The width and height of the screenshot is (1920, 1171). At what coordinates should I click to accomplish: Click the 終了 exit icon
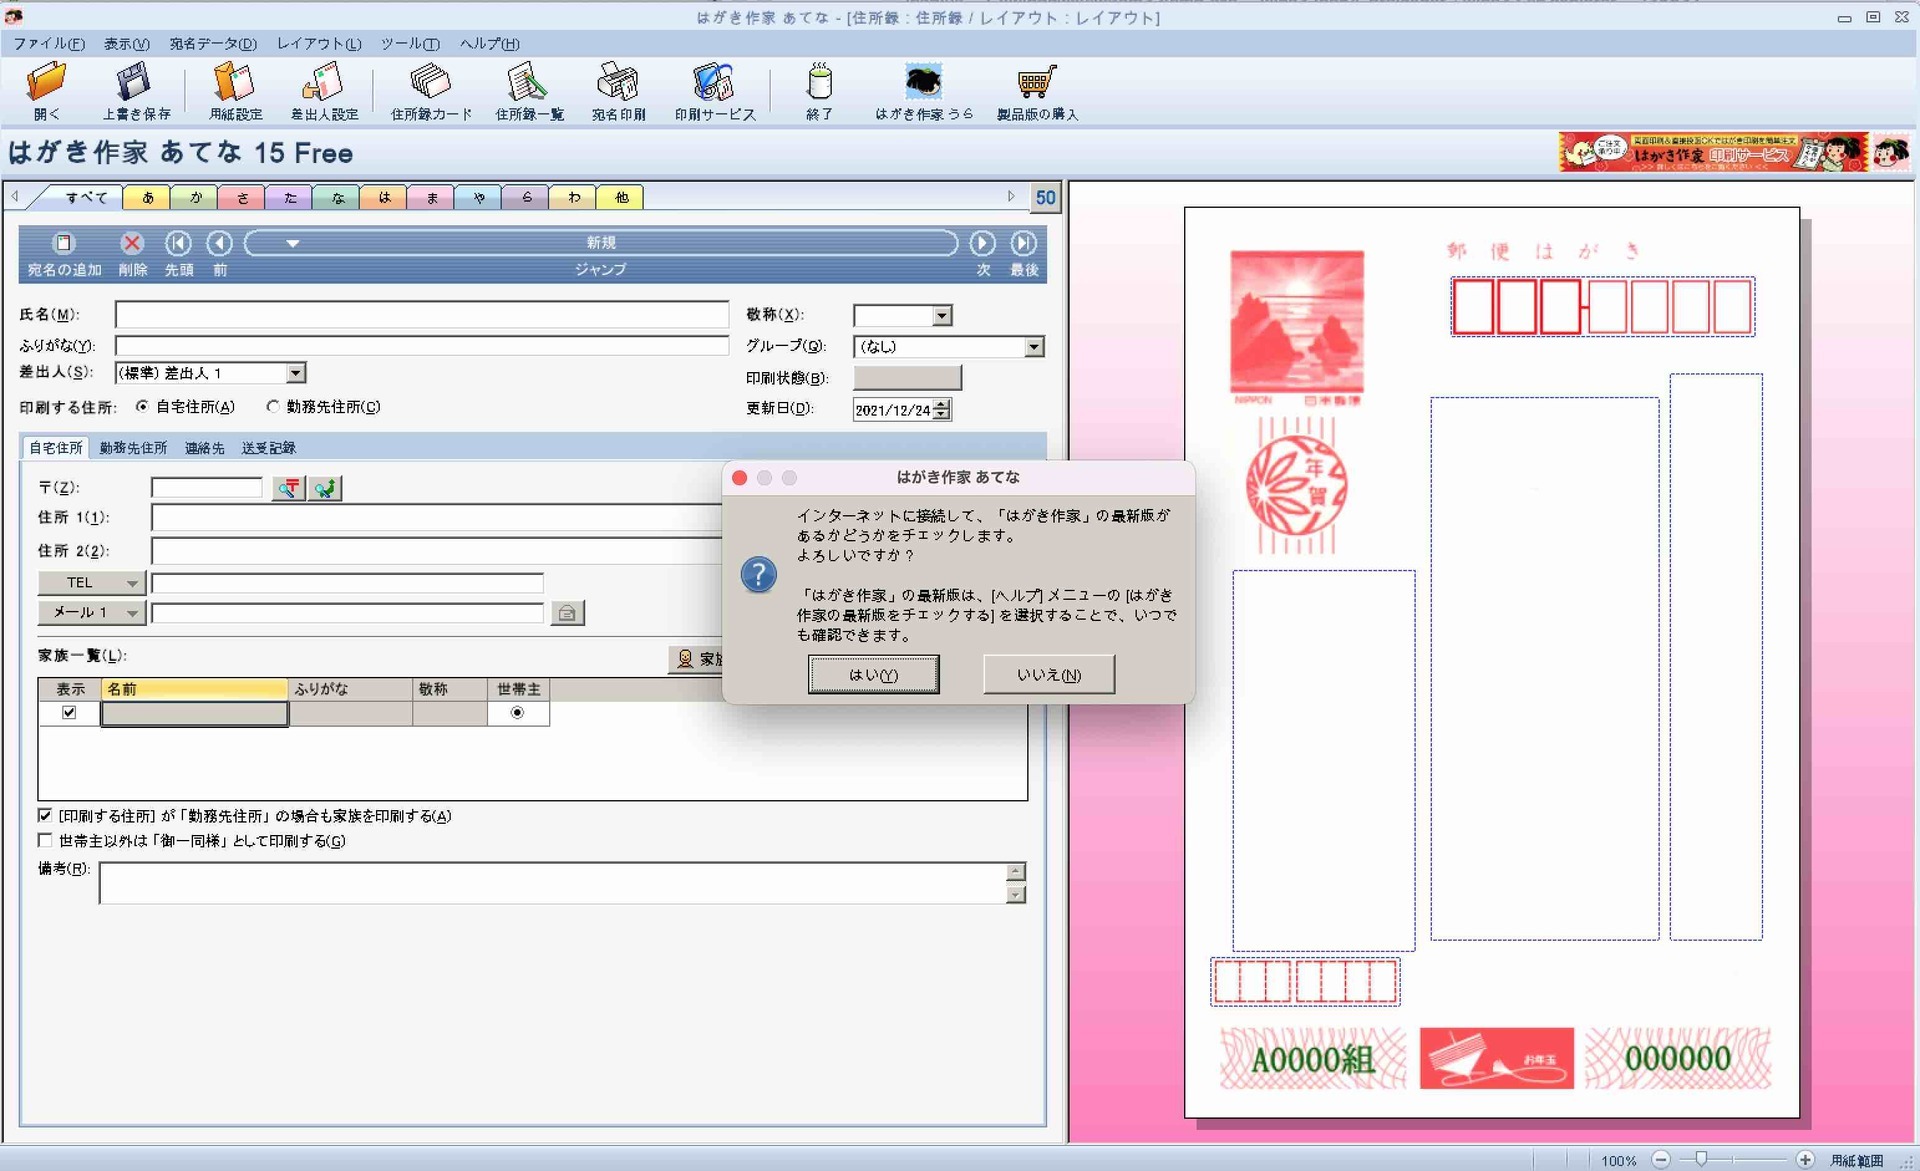(x=819, y=90)
